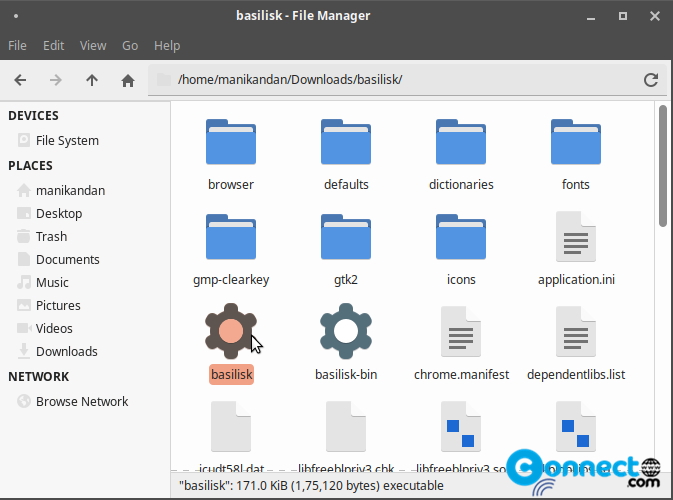Click the chrome.manifest file name label
The width and height of the screenshot is (673, 500).
(461, 375)
